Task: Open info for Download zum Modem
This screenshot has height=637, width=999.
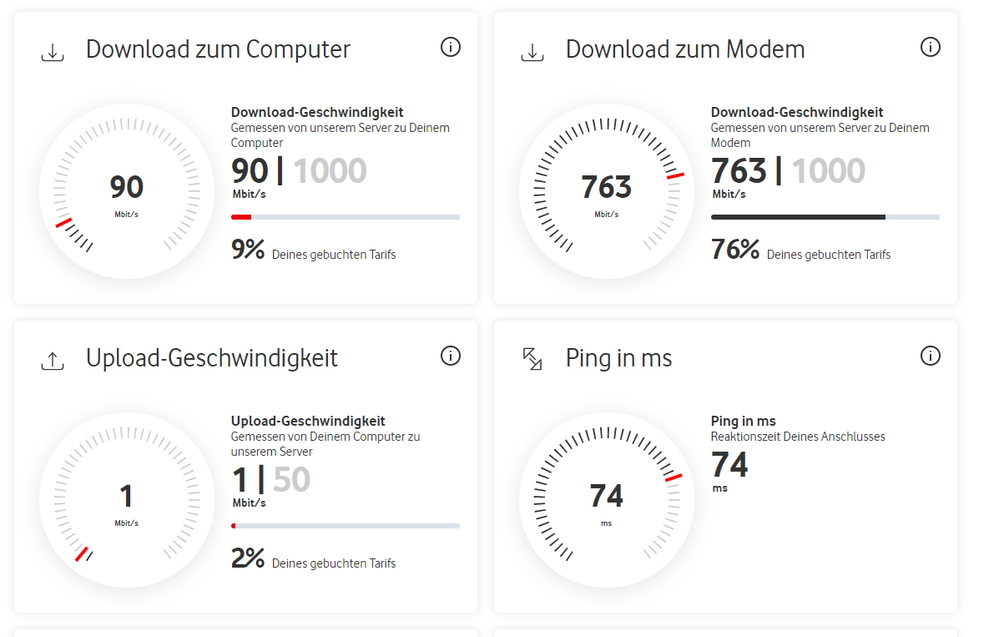Action: click(930, 47)
